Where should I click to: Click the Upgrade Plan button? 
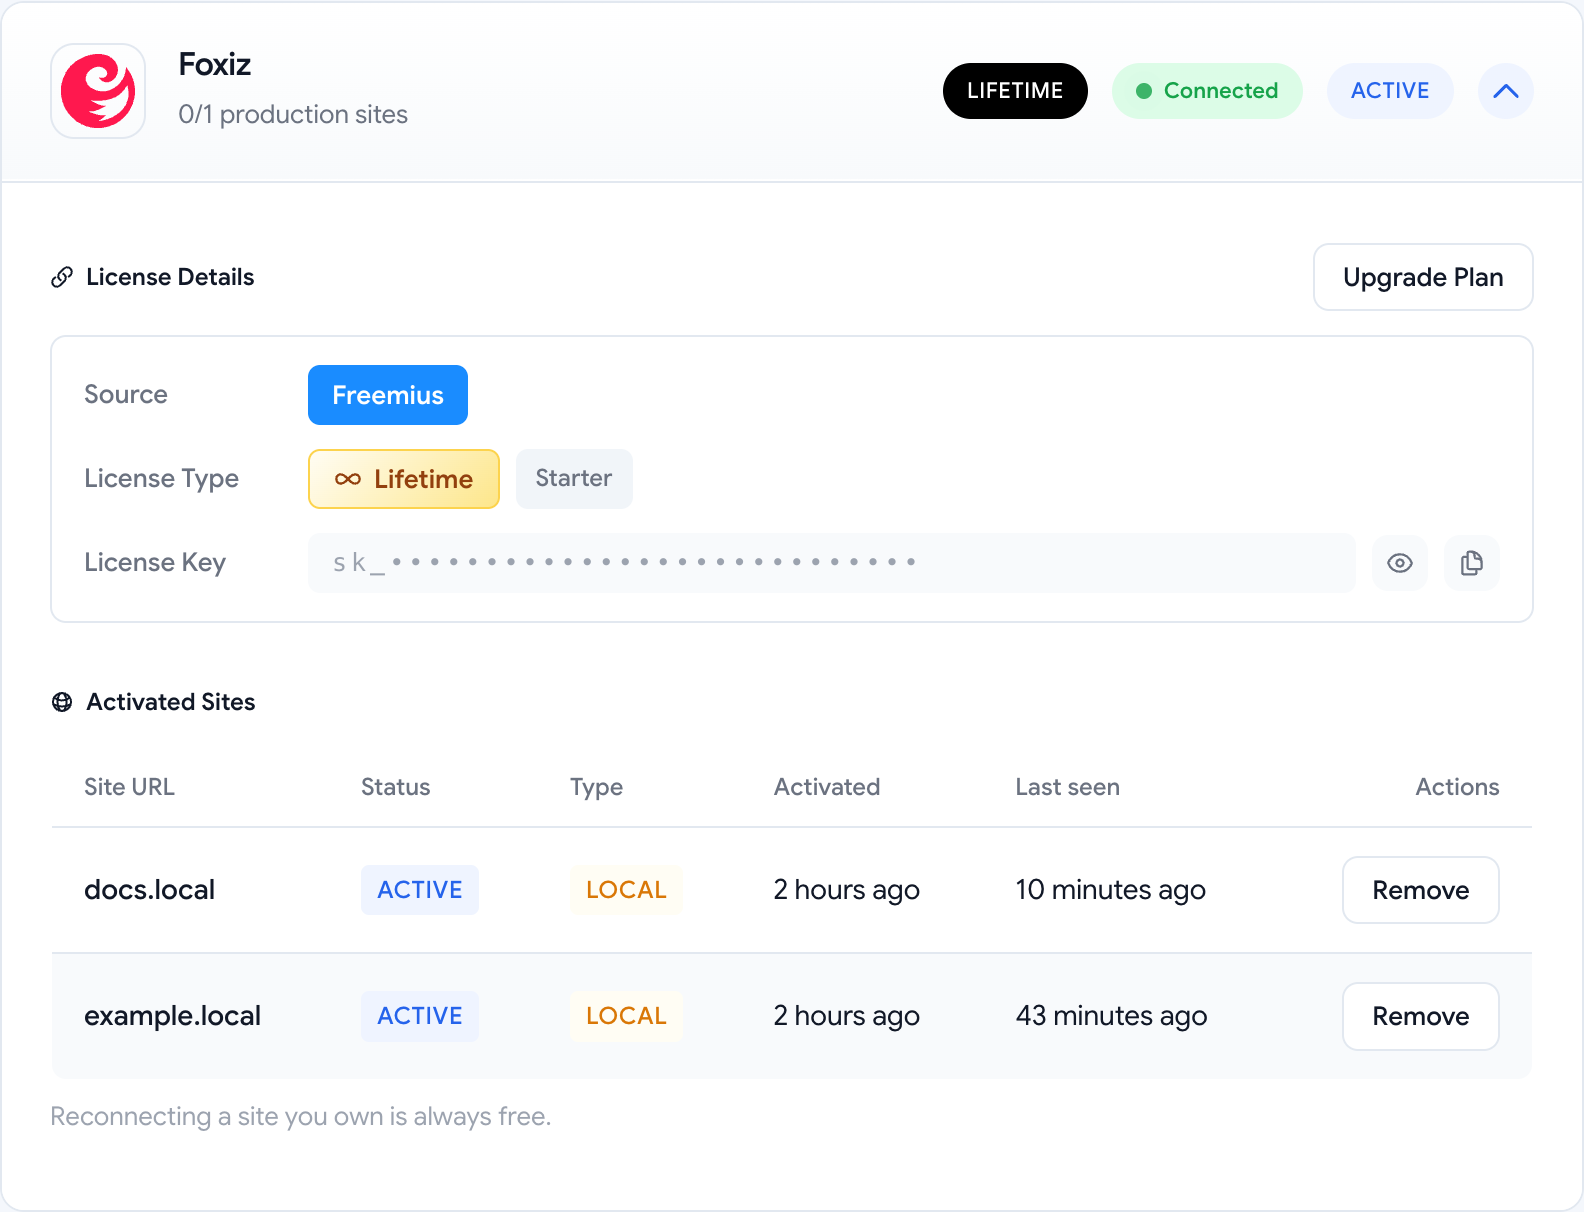(1423, 277)
